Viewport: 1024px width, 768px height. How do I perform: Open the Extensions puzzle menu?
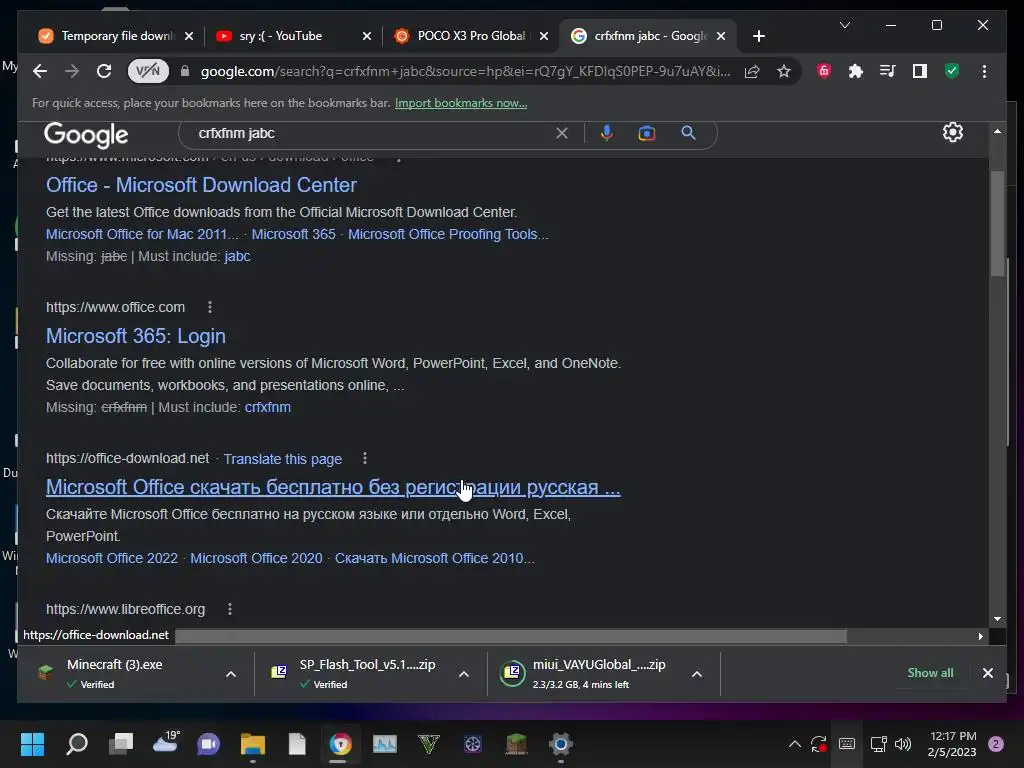pyautogui.click(x=856, y=71)
